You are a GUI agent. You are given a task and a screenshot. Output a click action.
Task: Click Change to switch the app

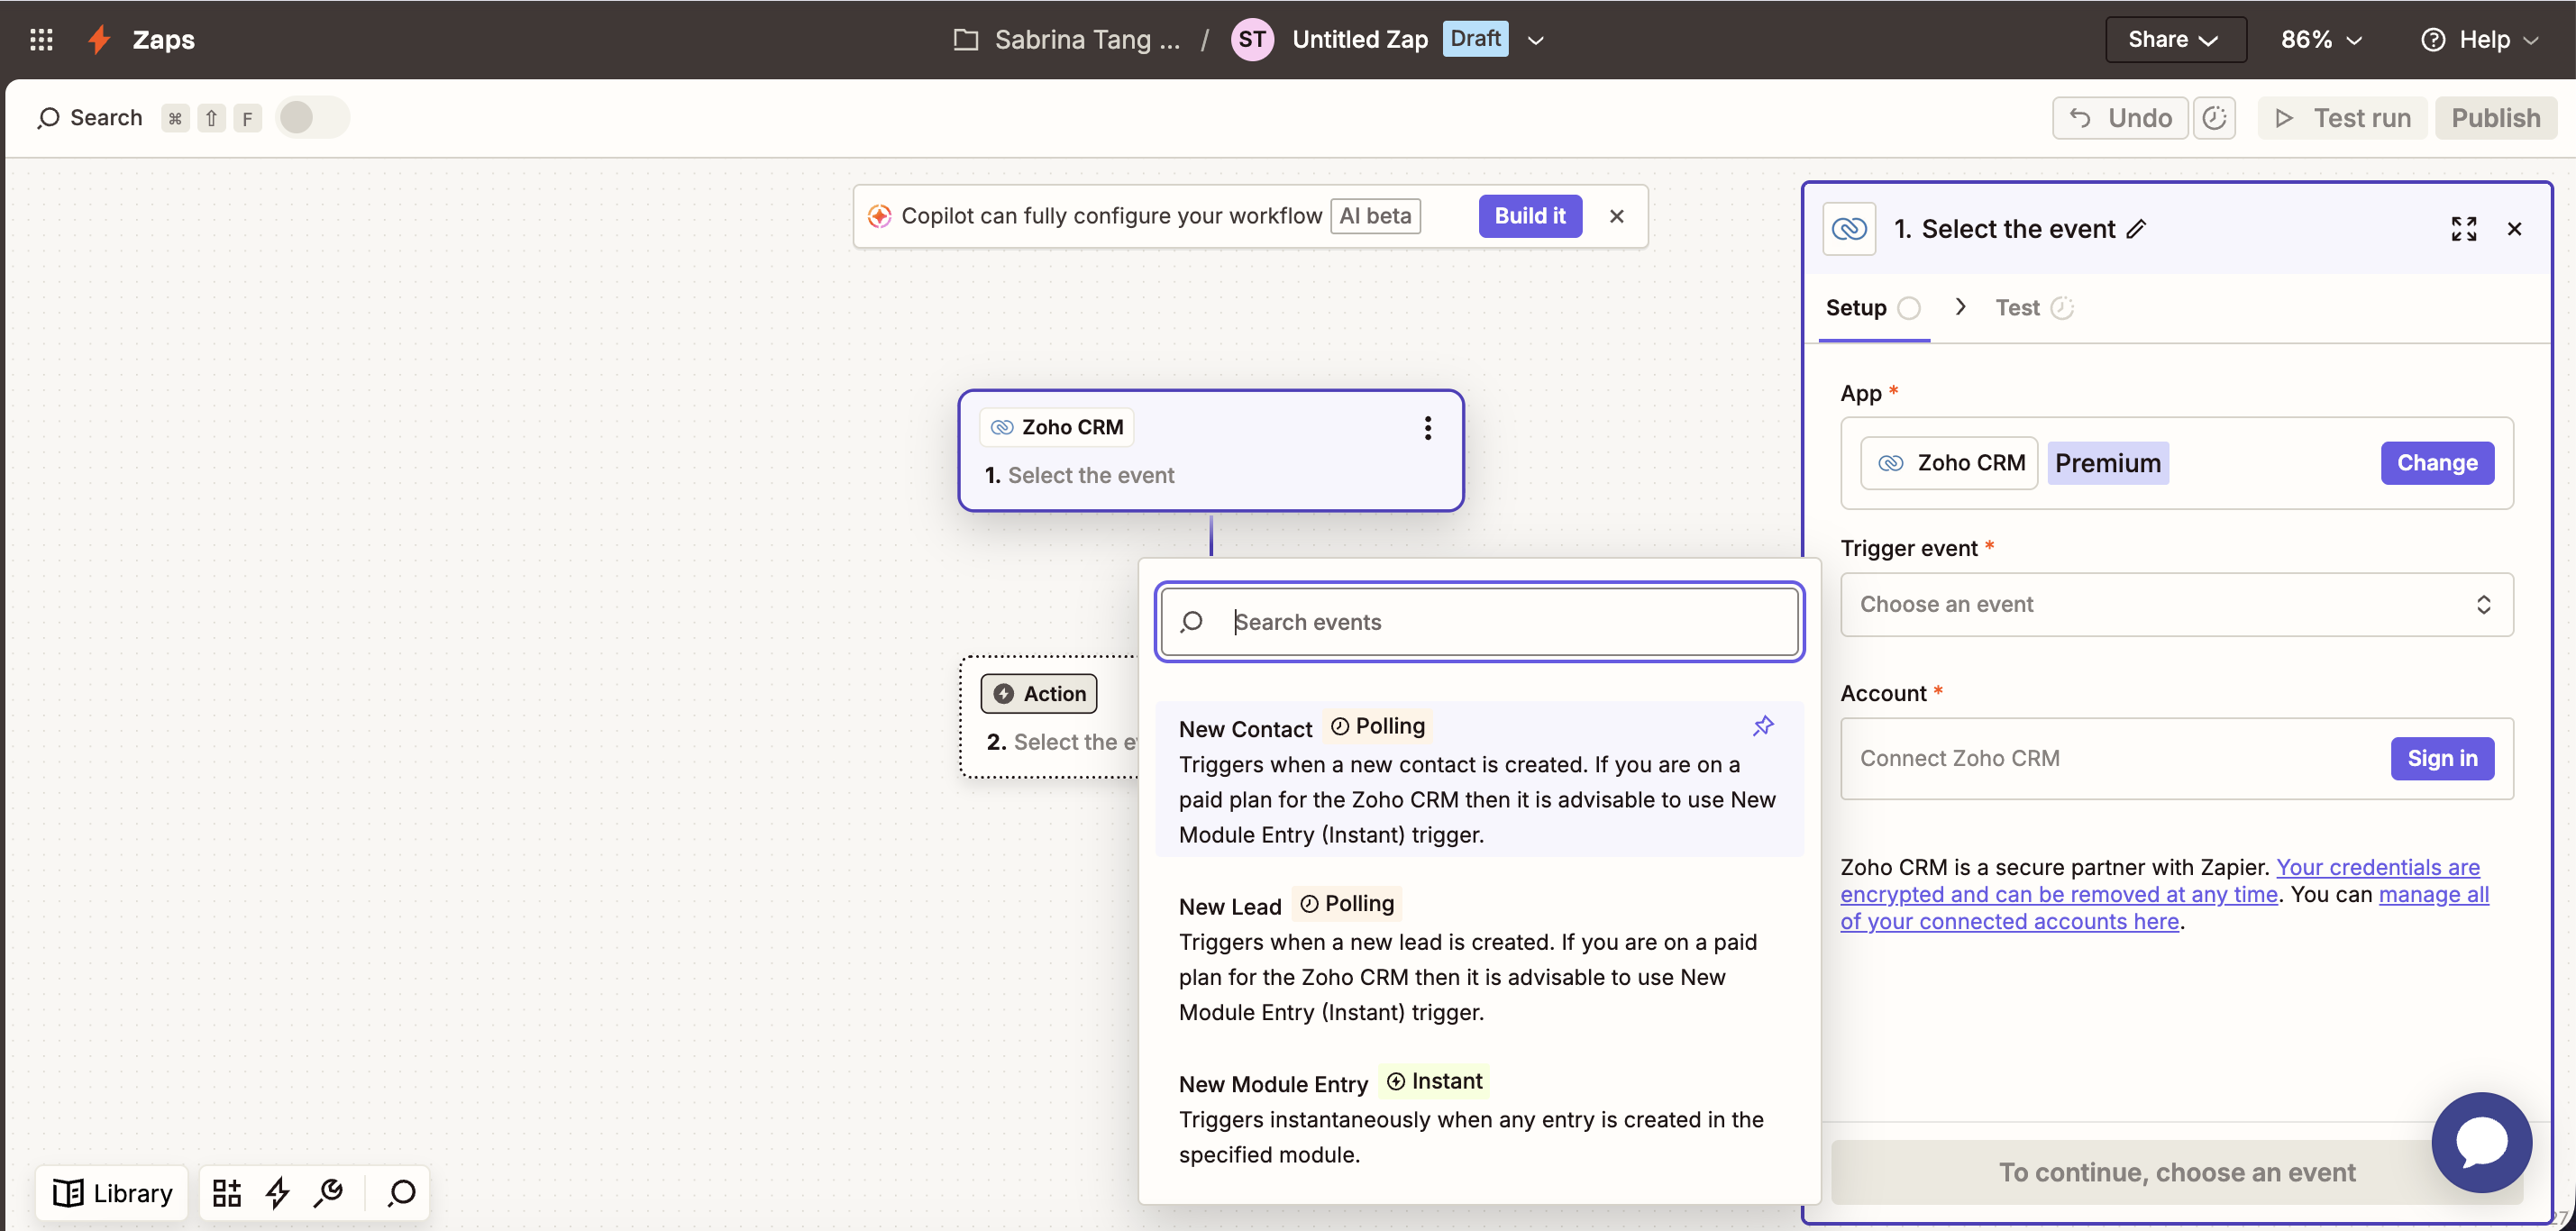coord(2436,463)
